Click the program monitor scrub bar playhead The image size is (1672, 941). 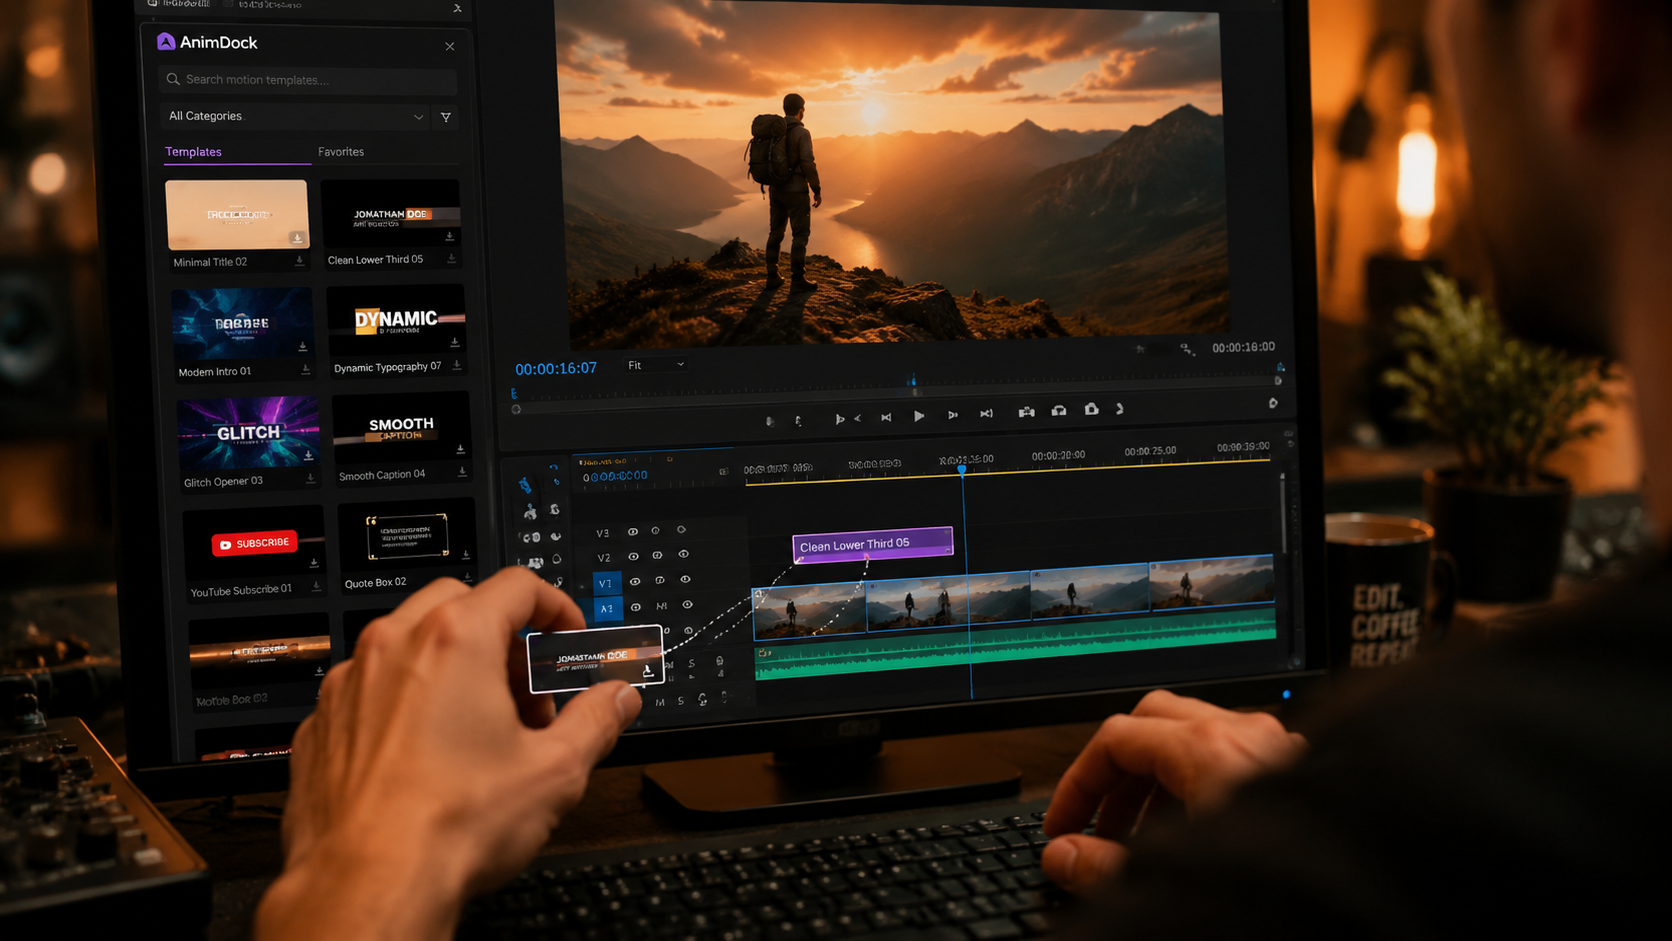click(x=912, y=381)
